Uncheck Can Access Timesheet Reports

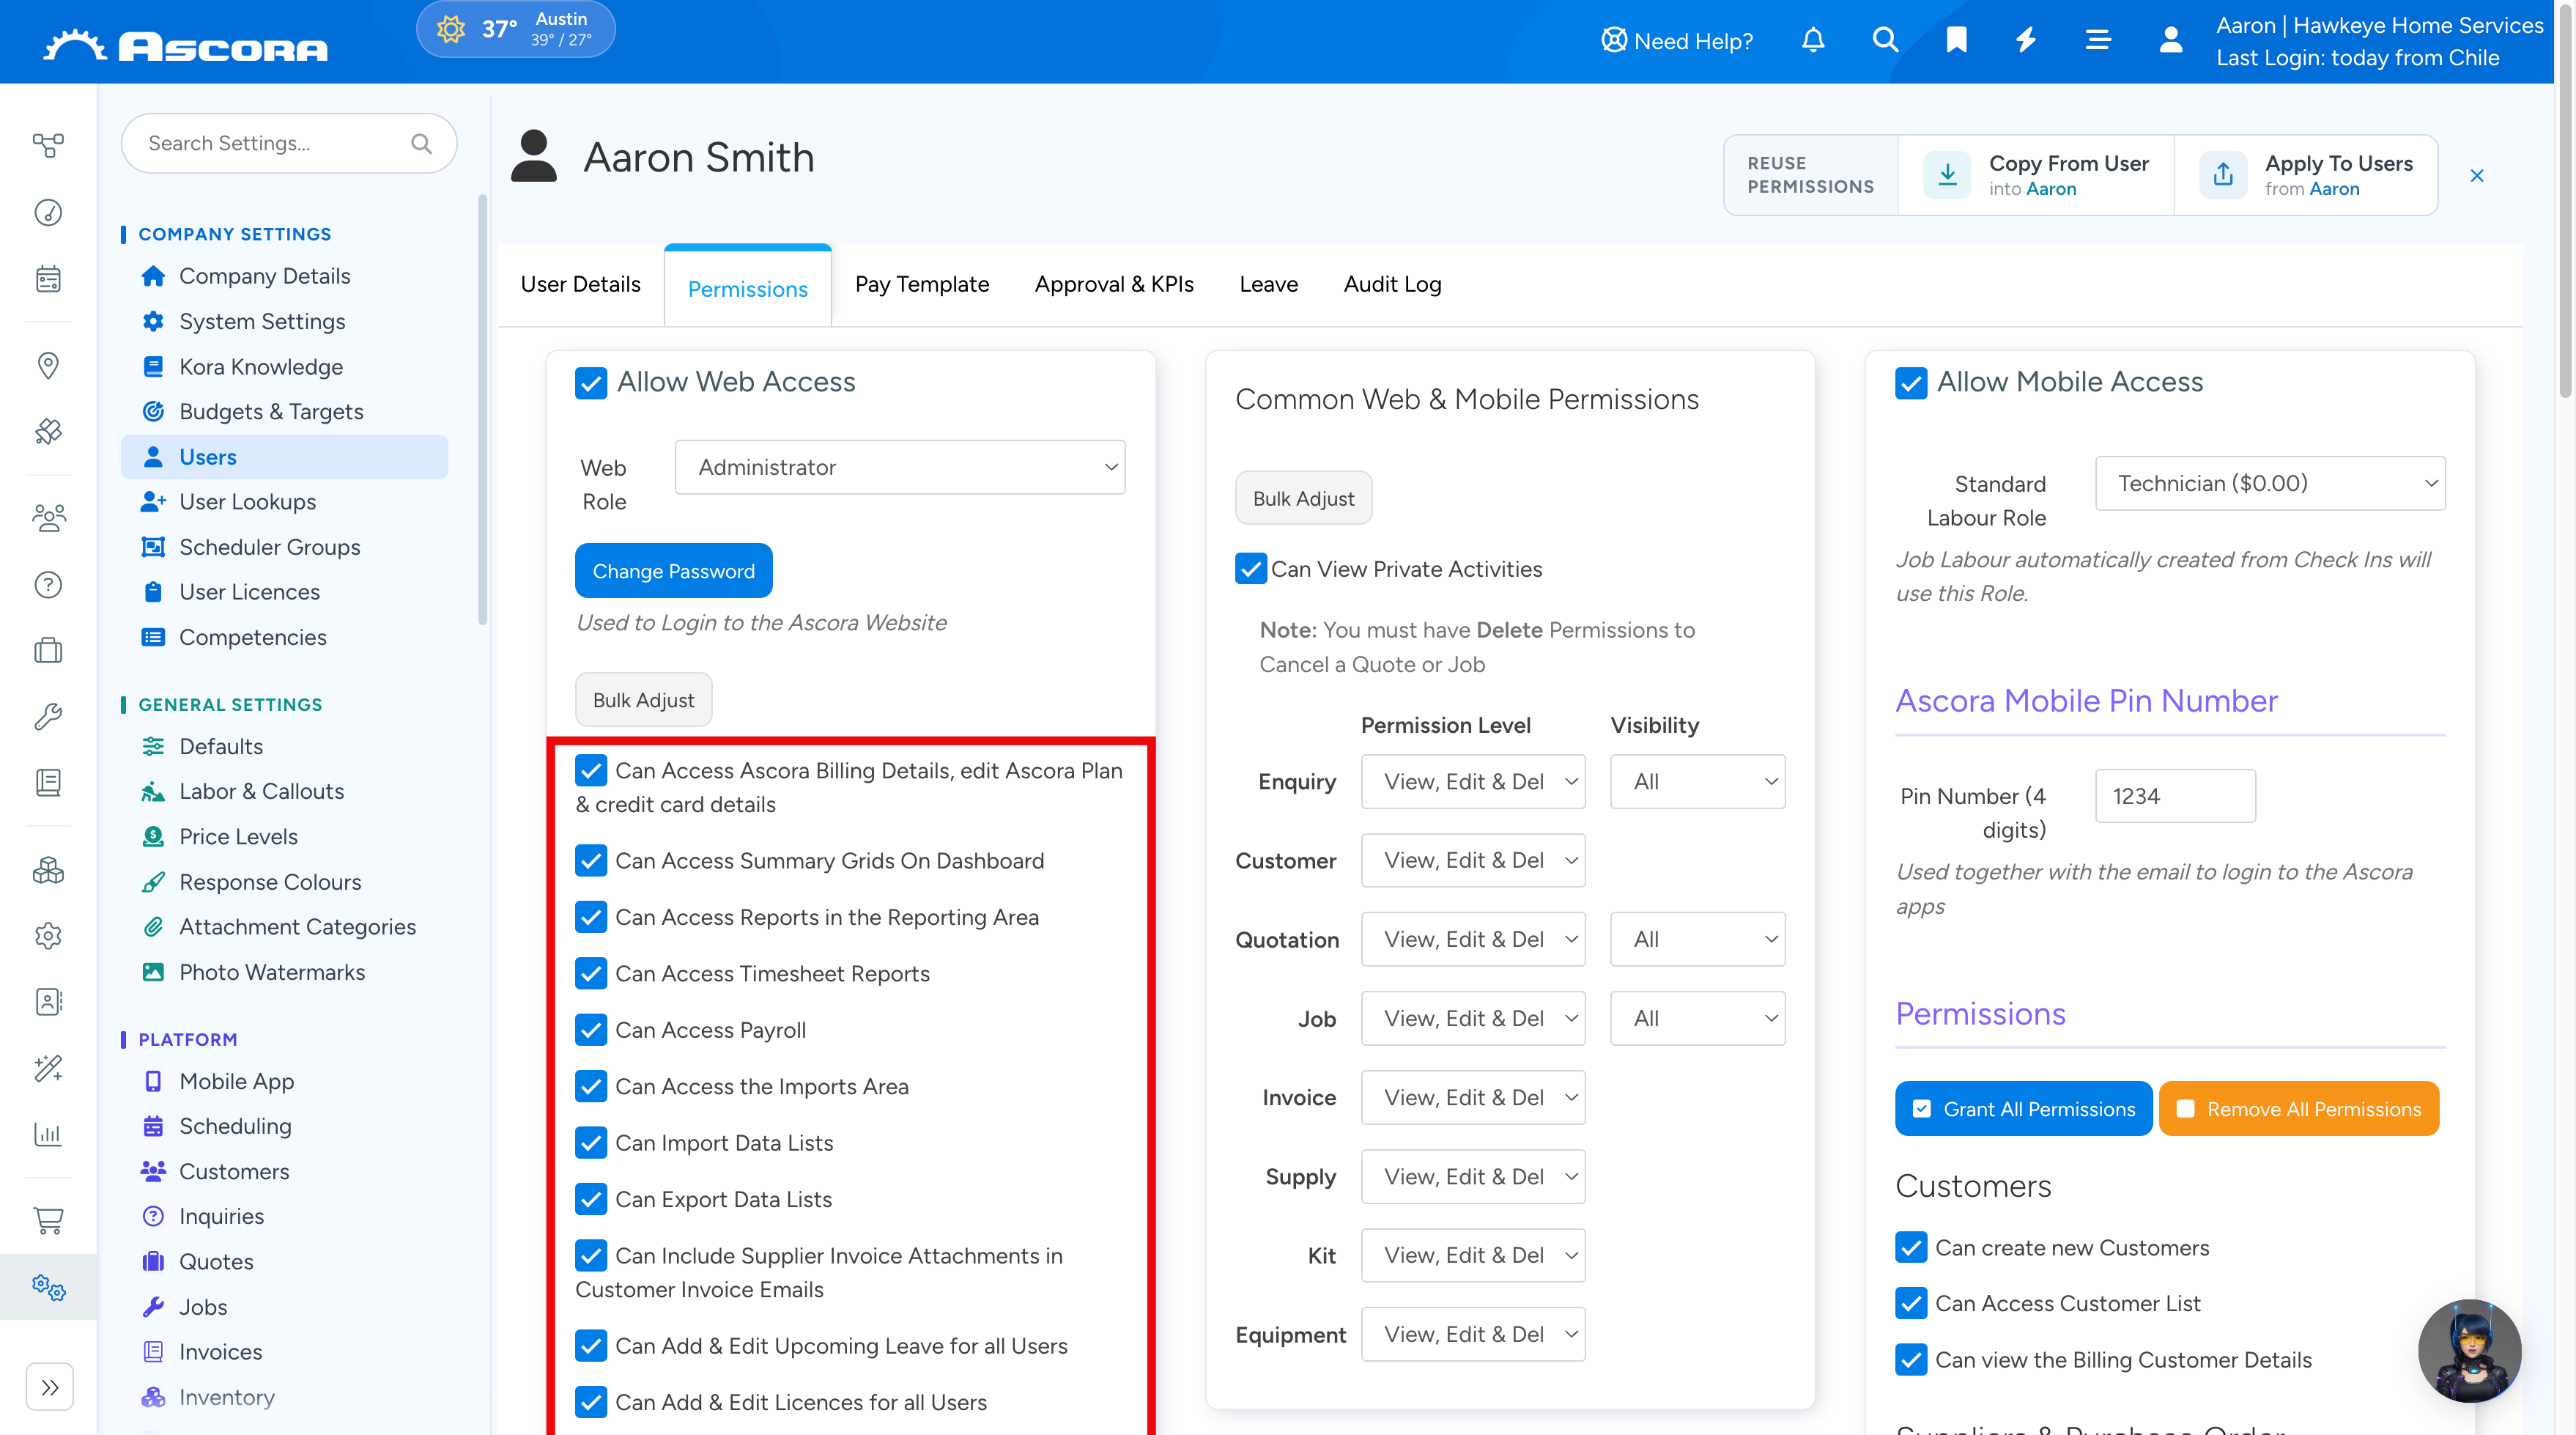pos(591,974)
